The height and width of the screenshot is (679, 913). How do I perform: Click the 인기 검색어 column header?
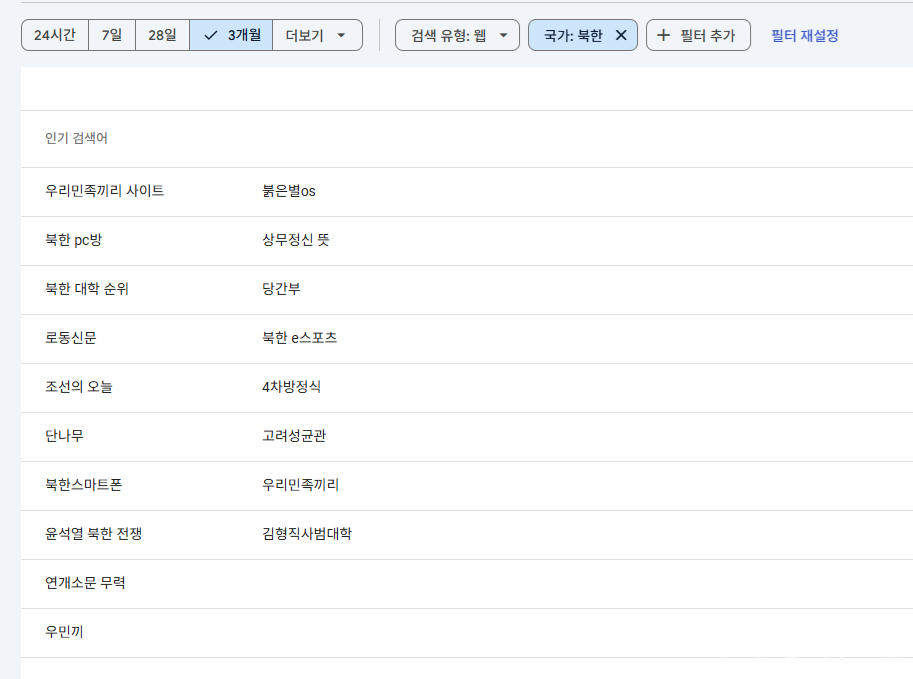pyautogui.click(x=77, y=138)
